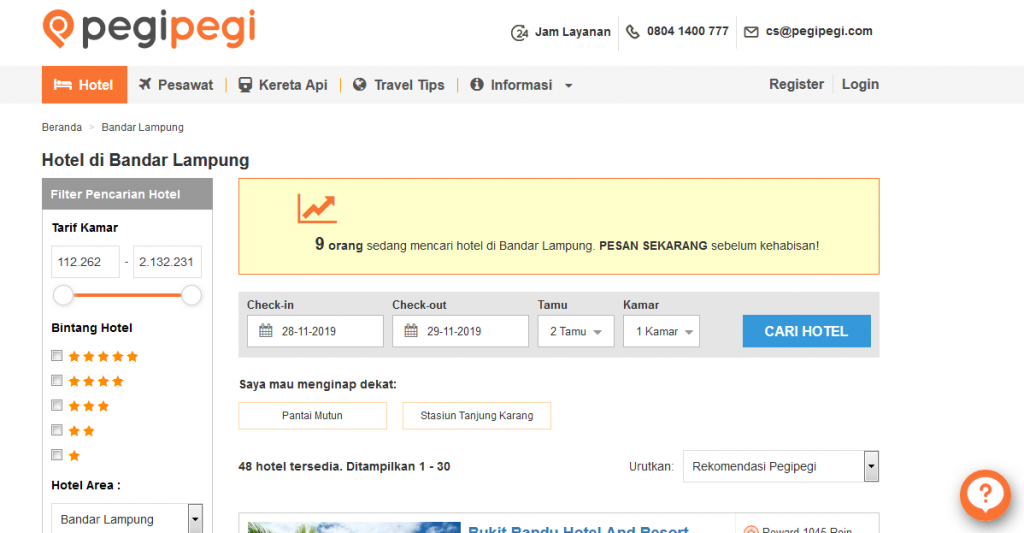The image size is (1024, 533).
Task: Tick the three-star hotel checkbox
Action: pyautogui.click(x=57, y=405)
